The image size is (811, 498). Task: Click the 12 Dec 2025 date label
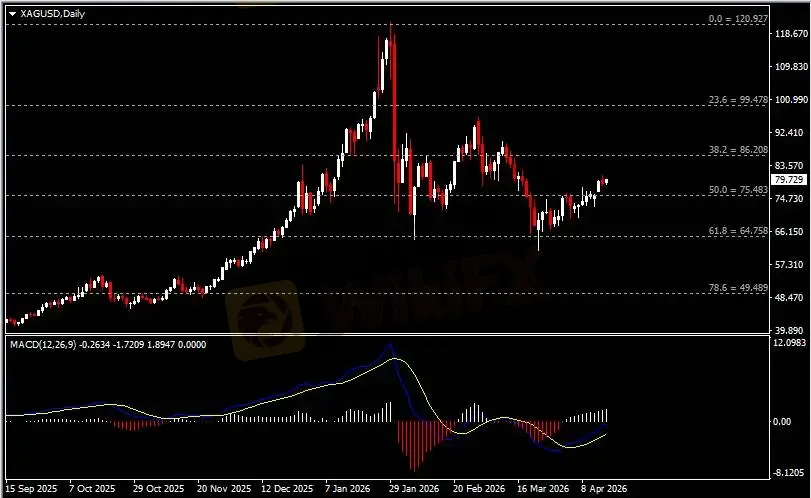pos(287,489)
